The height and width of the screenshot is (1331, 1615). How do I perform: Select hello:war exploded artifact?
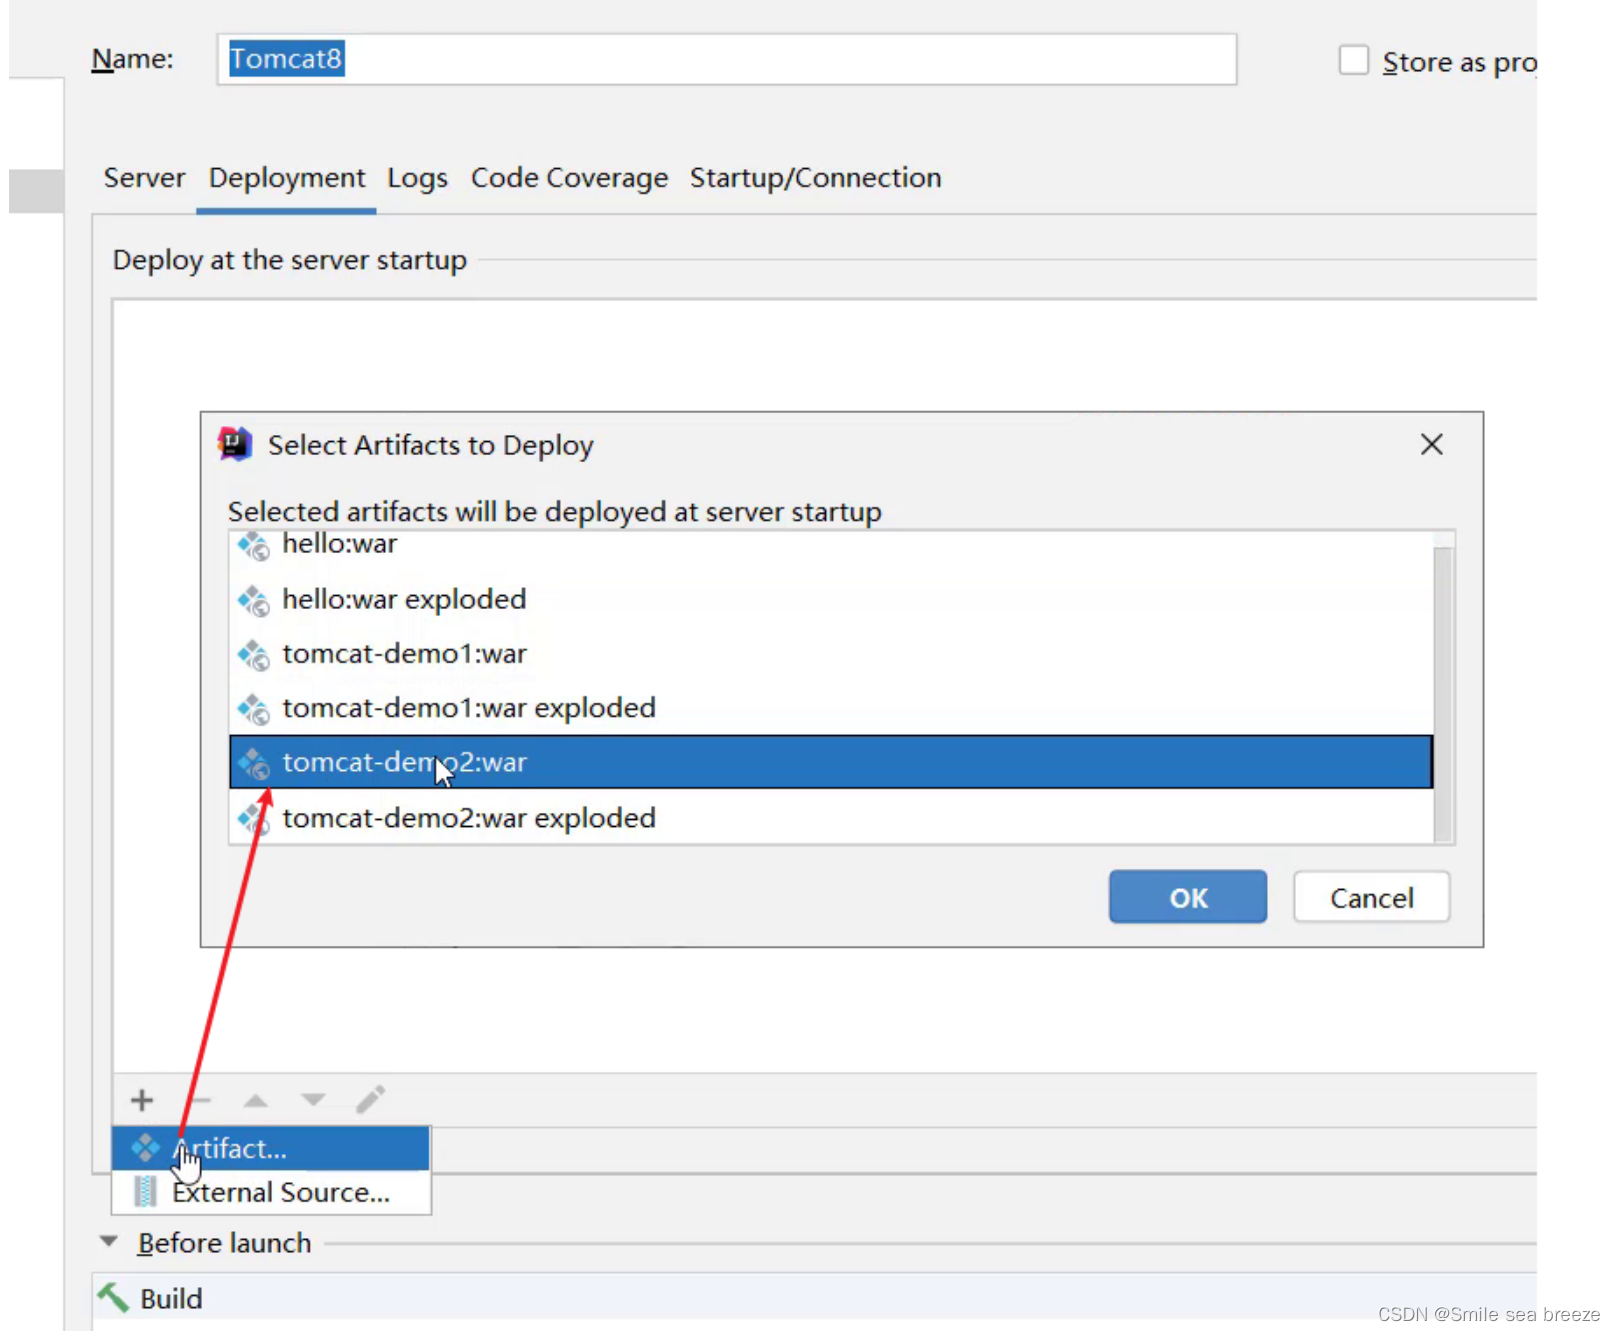pyautogui.click(x=830, y=599)
